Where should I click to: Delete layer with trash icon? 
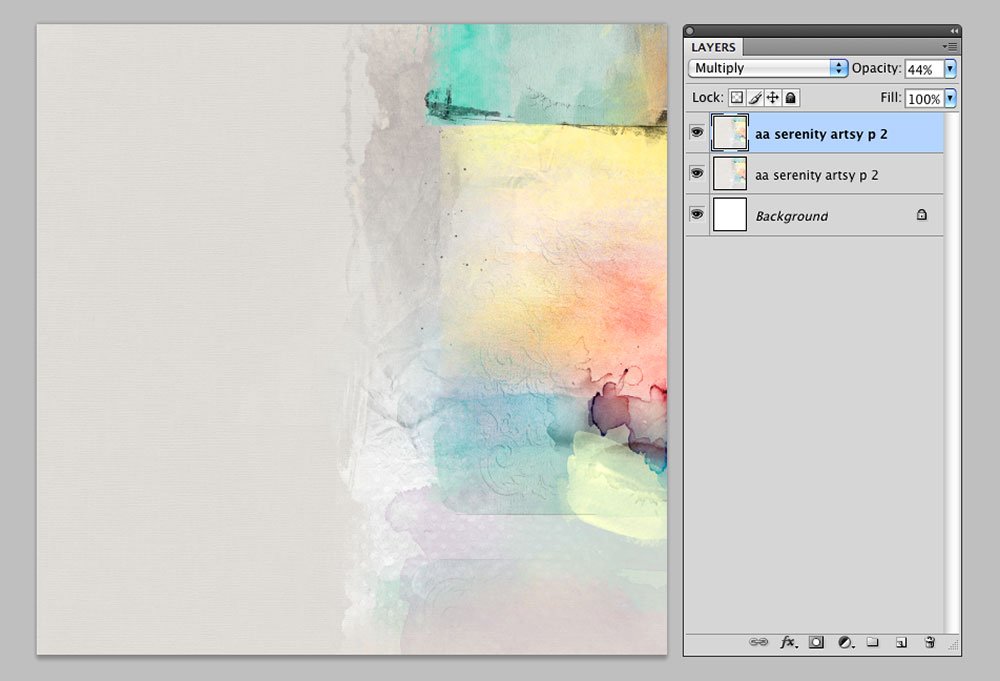point(929,642)
